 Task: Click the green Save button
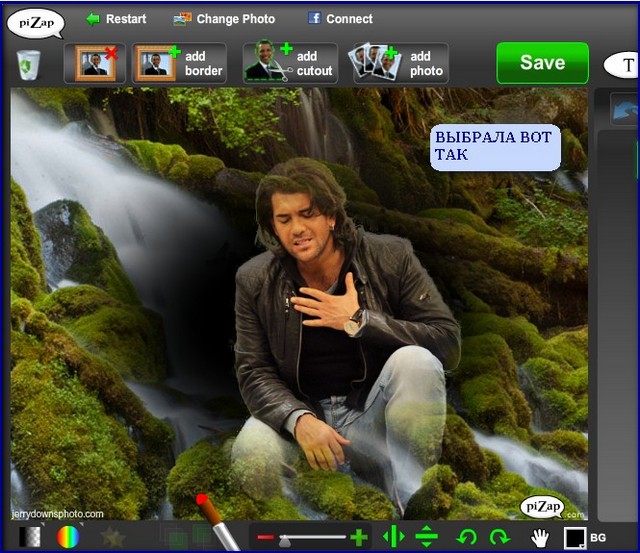[x=542, y=63]
